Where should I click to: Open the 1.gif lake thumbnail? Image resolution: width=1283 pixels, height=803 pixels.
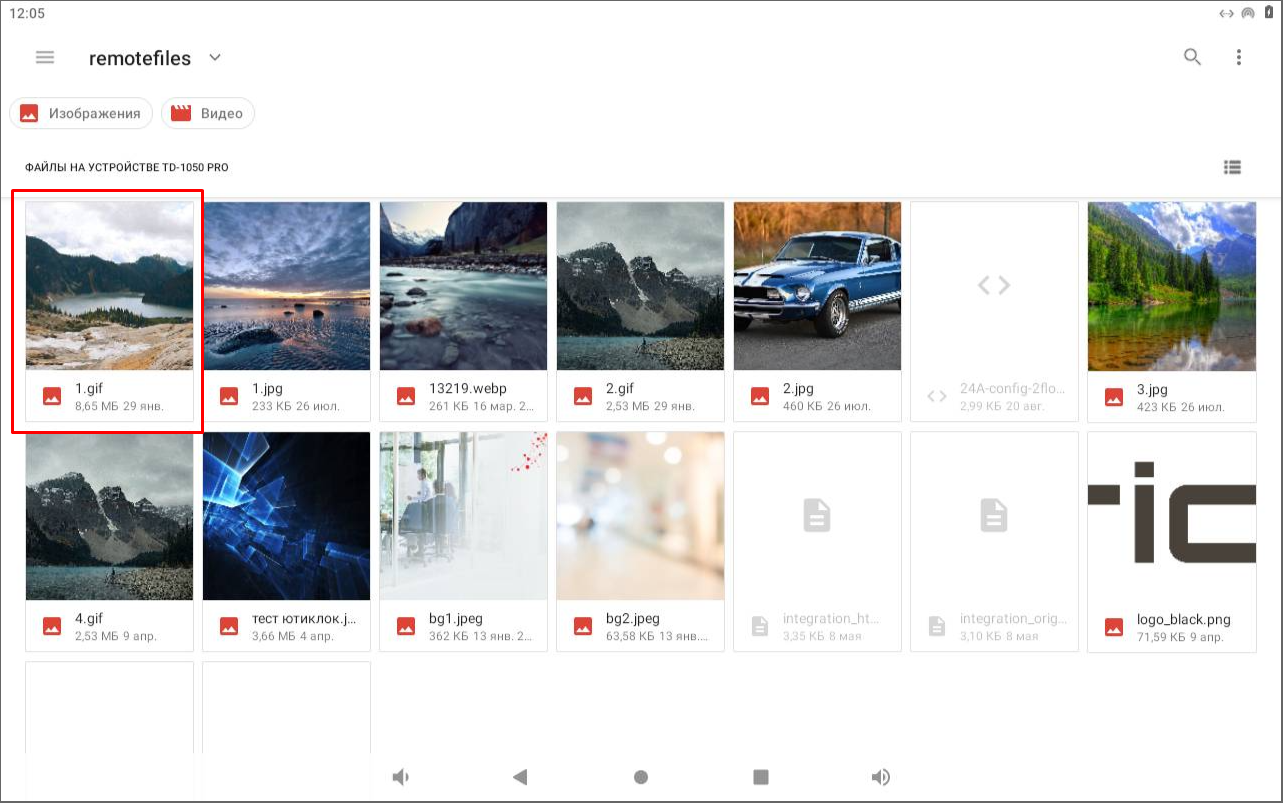click(x=110, y=286)
